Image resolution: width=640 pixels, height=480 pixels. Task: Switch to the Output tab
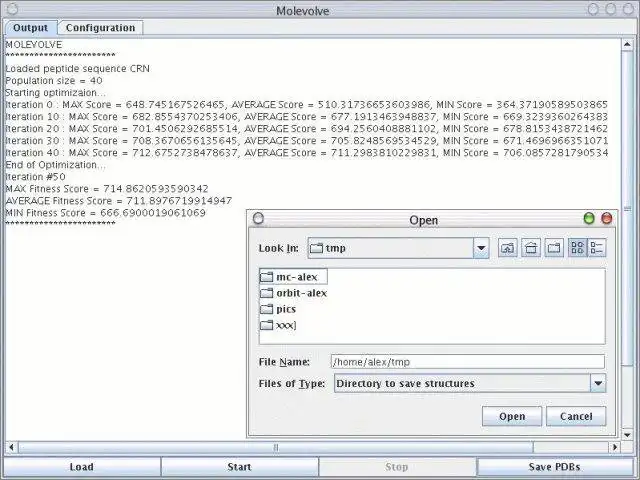(x=30, y=28)
